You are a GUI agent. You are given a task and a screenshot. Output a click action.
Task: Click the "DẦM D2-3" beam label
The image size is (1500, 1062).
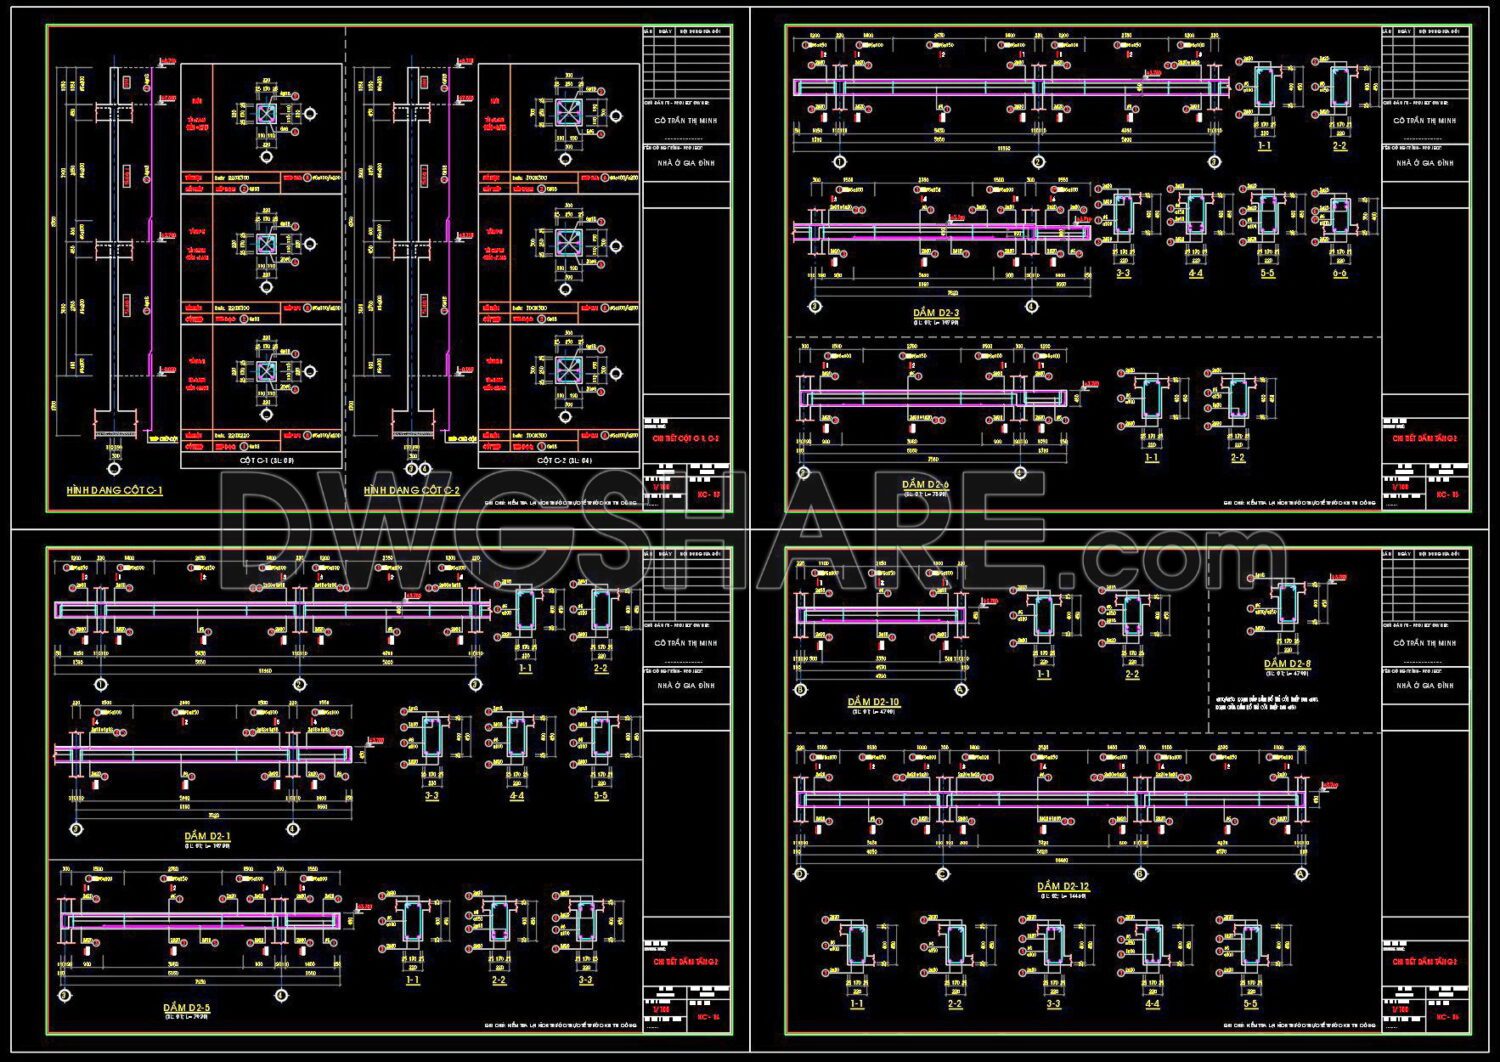click(x=937, y=313)
